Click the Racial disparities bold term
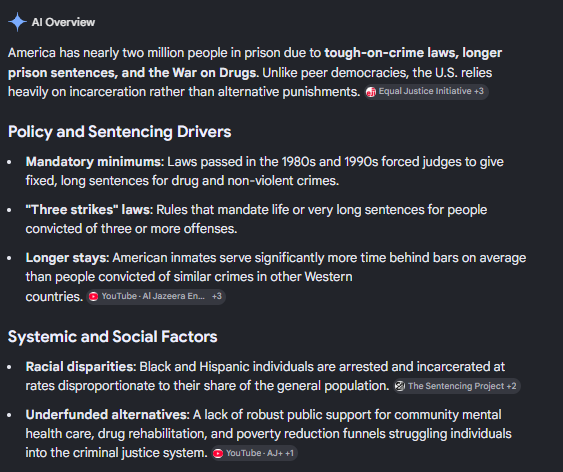Screen dimensions: 563x472 [81, 367]
